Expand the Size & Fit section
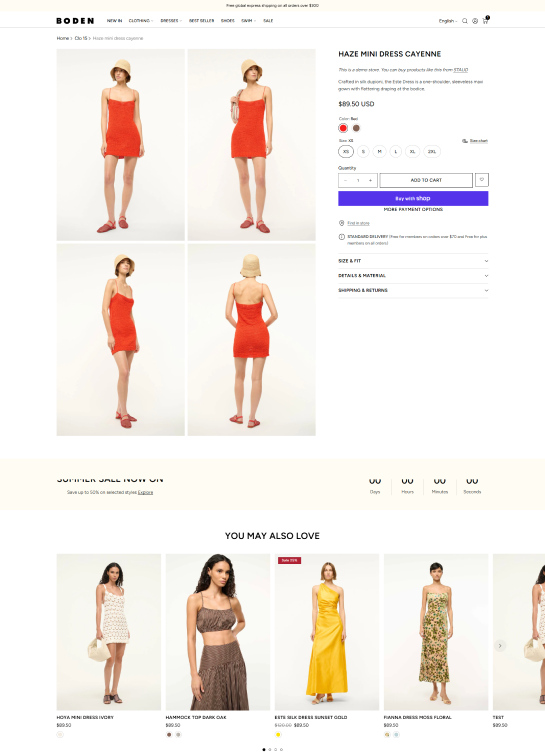Screen dimensions: 545x752 (x=413, y=261)
